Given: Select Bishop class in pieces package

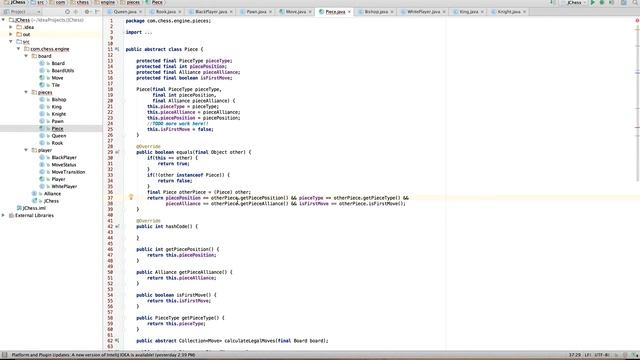Looking at the screenshot, I should [59, 100].
